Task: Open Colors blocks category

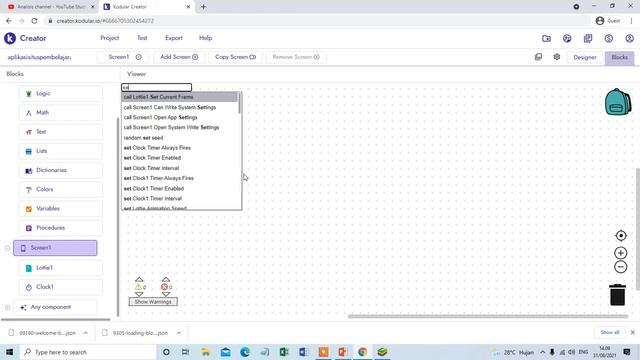Action: pos(60,189)
